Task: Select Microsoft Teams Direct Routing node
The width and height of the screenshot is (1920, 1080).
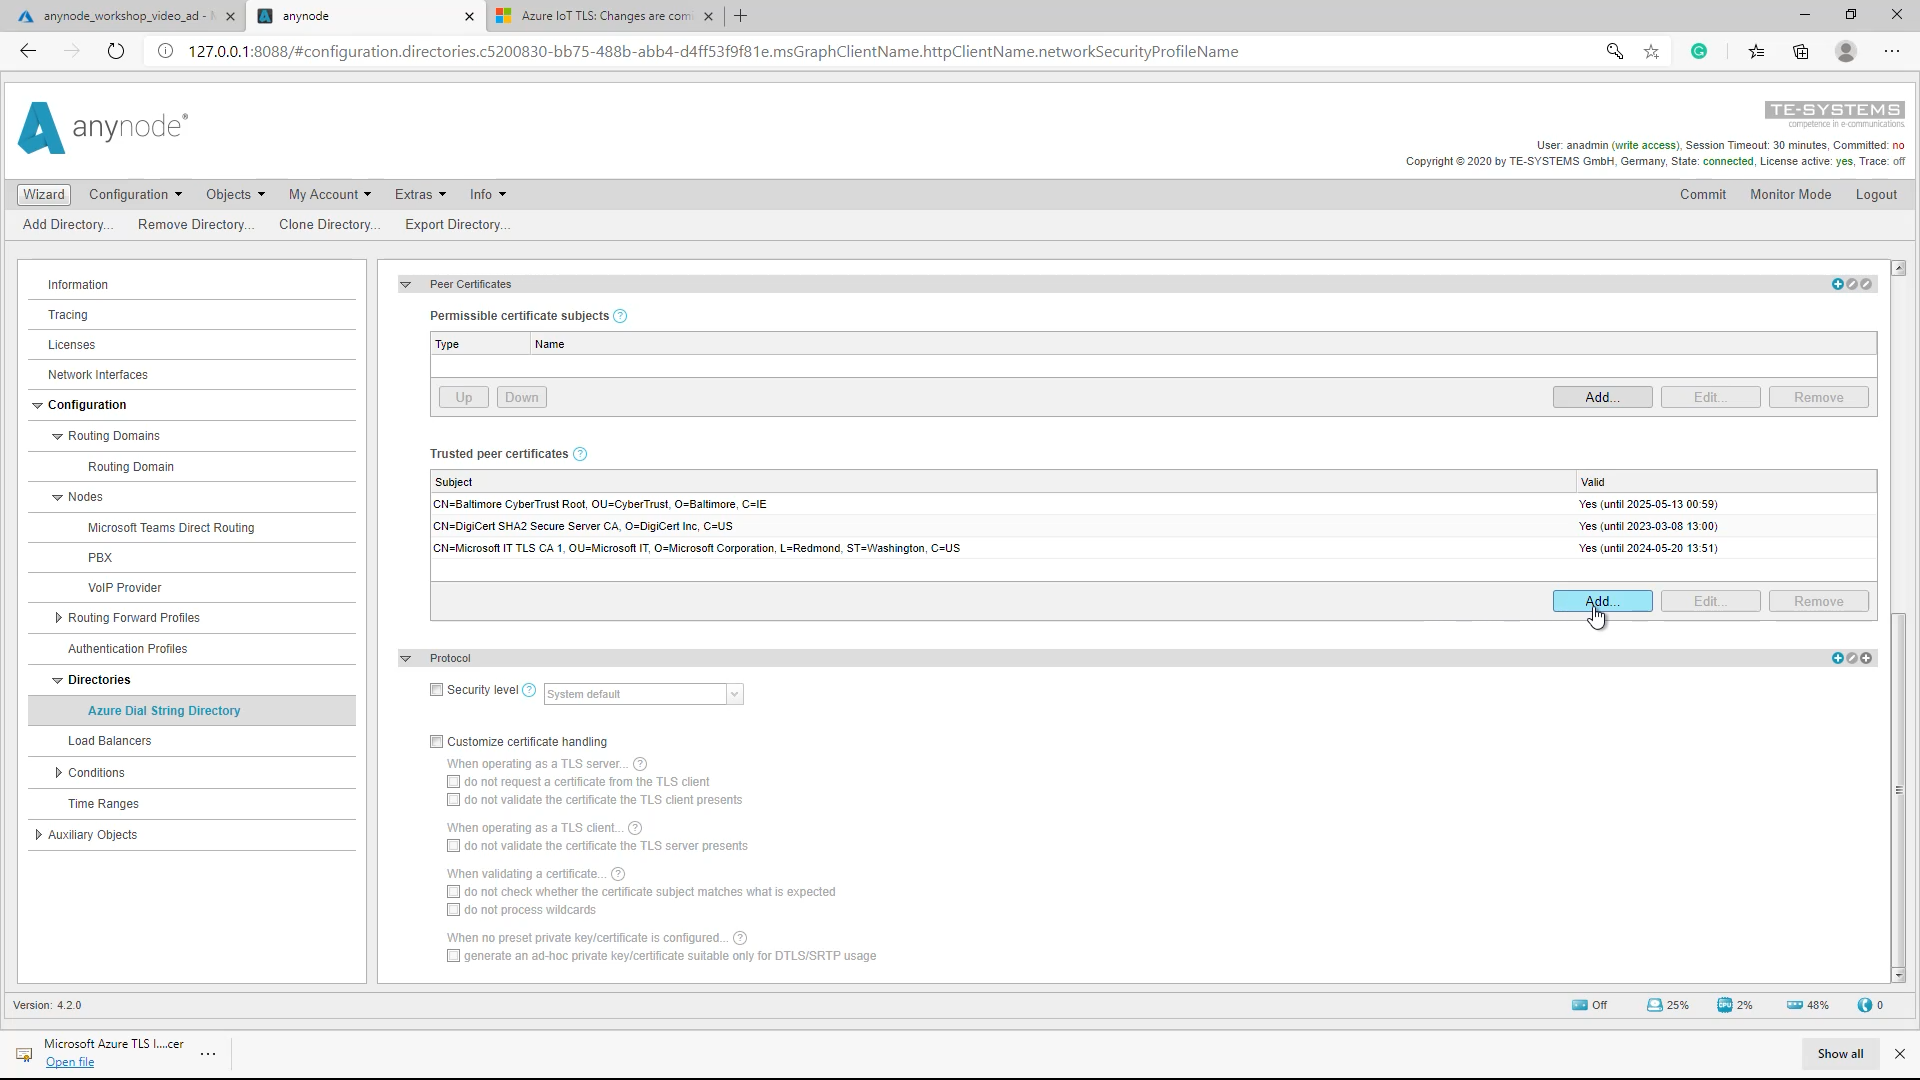Action: point(171,528)
